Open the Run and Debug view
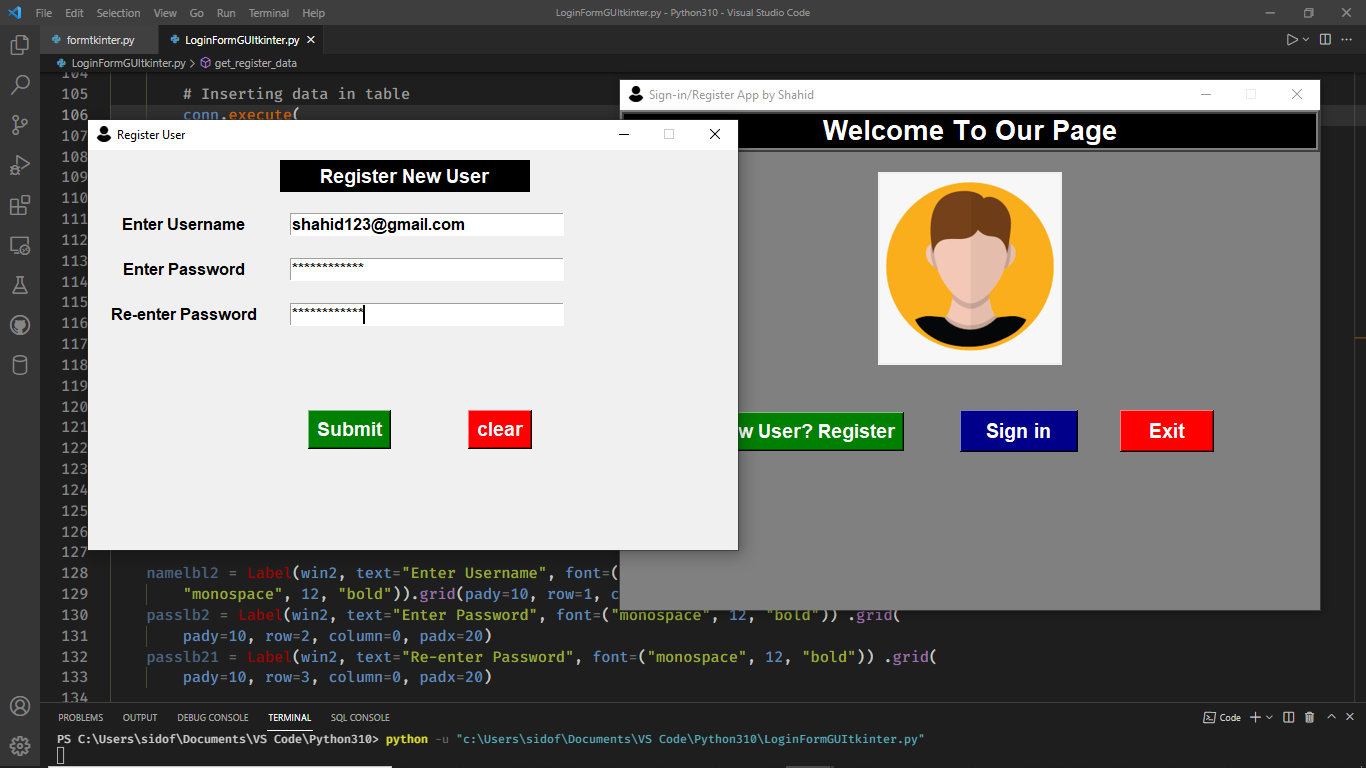The width and height of the screenshot is (1366, 768). [20, 165]
